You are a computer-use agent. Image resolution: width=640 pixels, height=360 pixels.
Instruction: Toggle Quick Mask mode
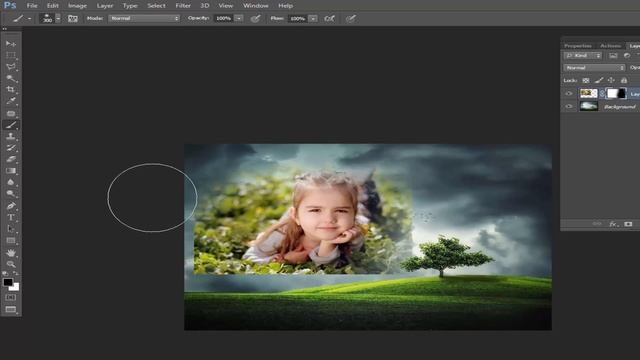(11, 298)
